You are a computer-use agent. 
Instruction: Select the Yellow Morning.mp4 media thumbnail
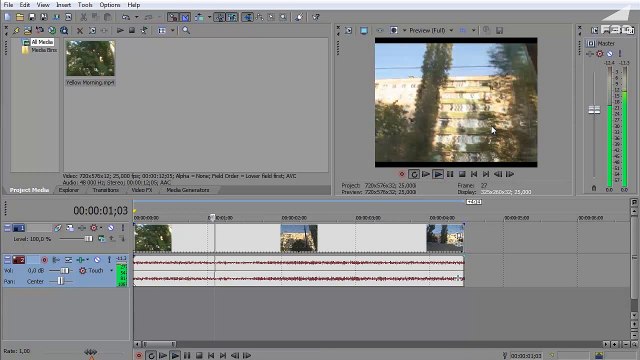(x=91, y=58)
